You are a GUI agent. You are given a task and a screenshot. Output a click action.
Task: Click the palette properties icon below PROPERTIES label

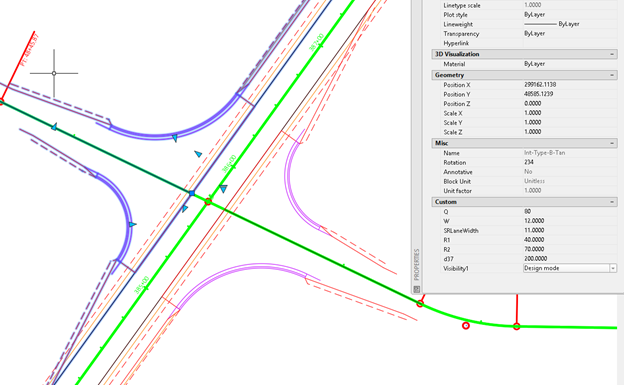pyautogui.click(x=417, y=289)
